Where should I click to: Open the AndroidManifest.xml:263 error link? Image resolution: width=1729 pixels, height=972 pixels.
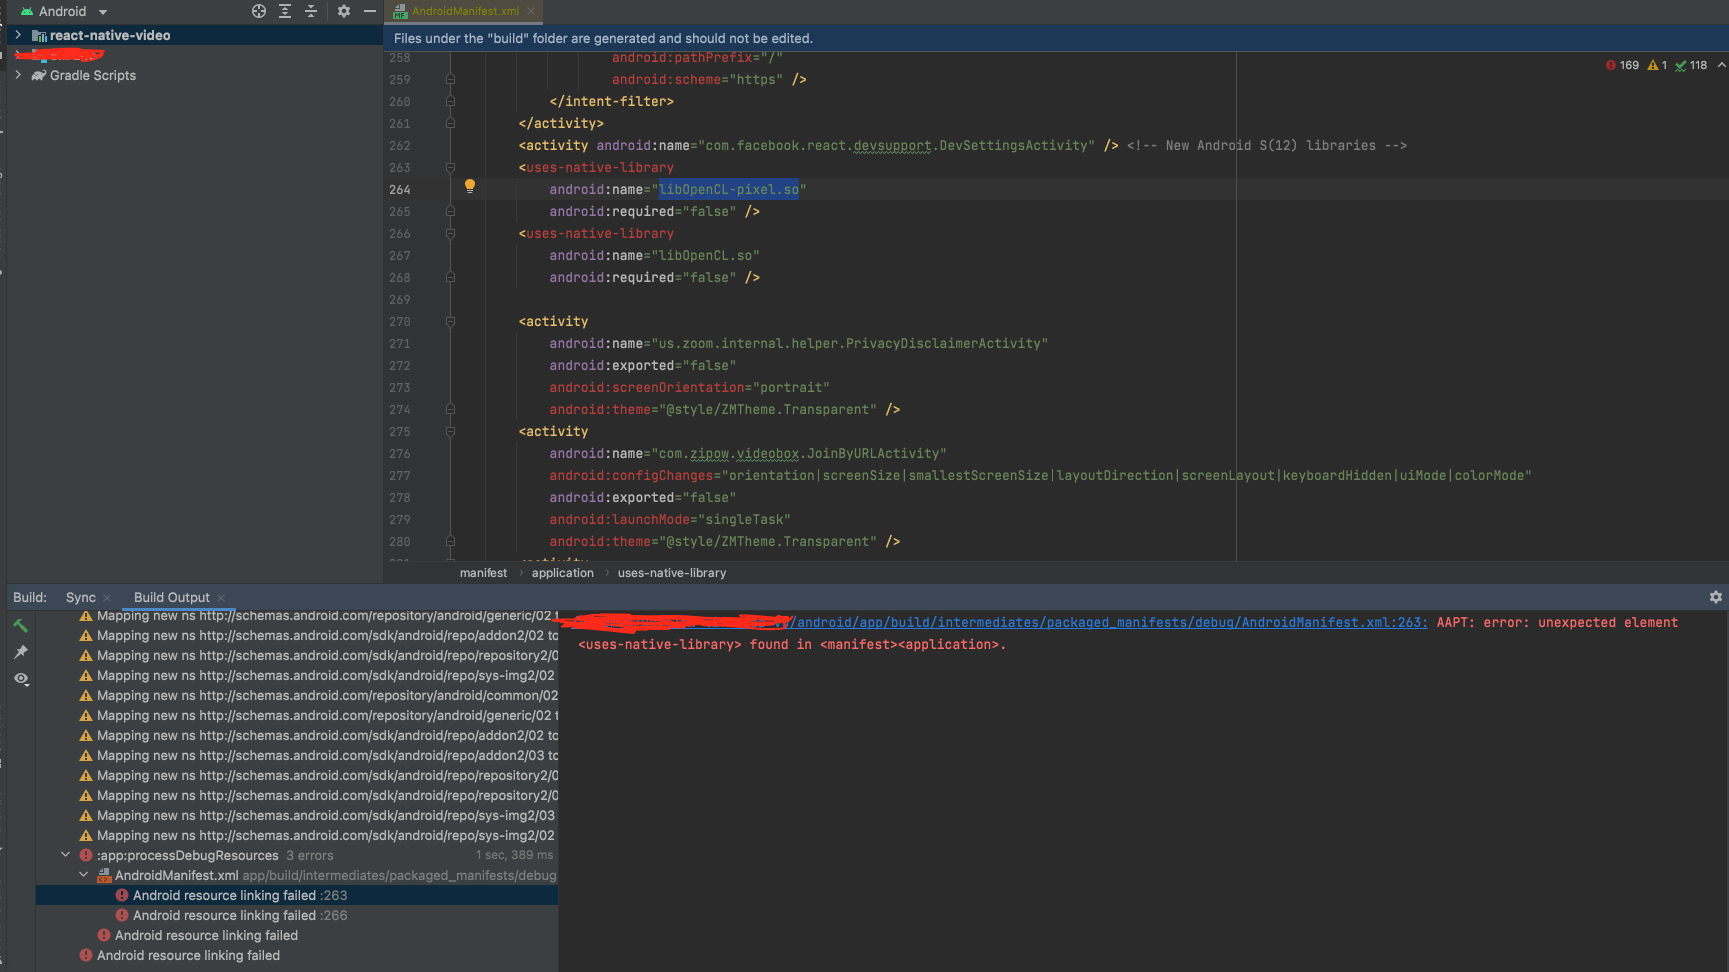[1340, 622]
